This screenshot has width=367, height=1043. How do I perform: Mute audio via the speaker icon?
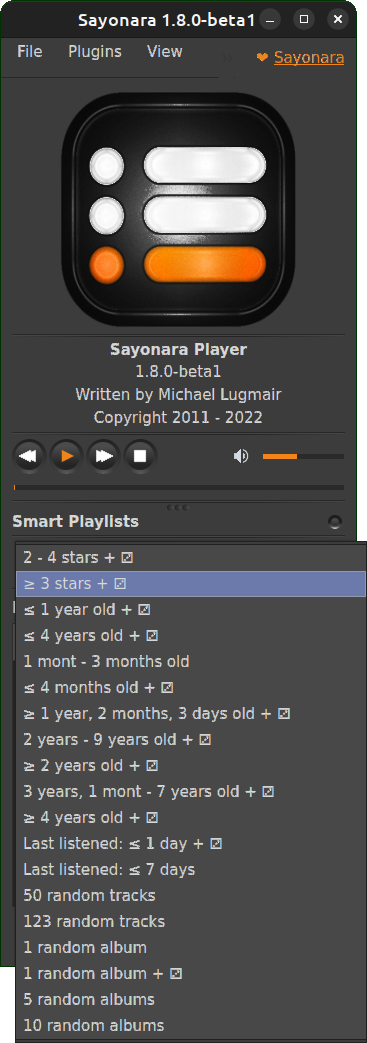click(x=241, y=456)
